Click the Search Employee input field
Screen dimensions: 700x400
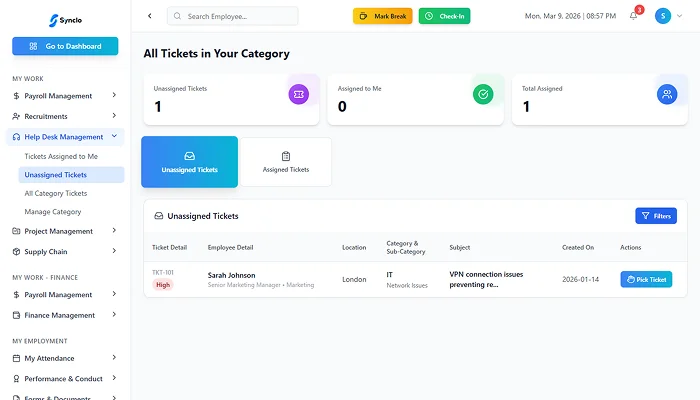coord(233,16)
